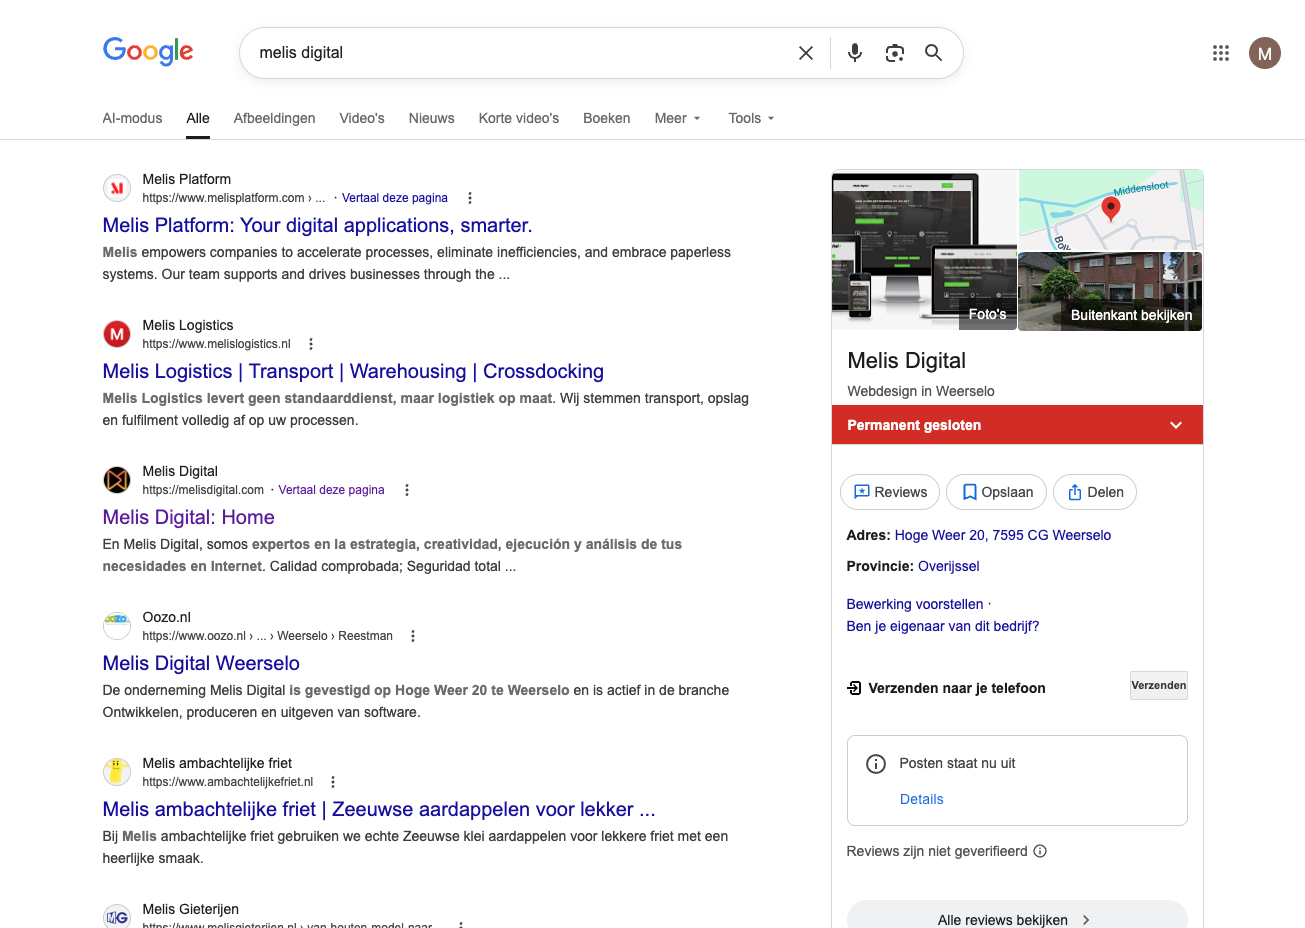The image size is (1305, 928).
Task: Click the Melis Platform favicon
Action: click(116, 187)
